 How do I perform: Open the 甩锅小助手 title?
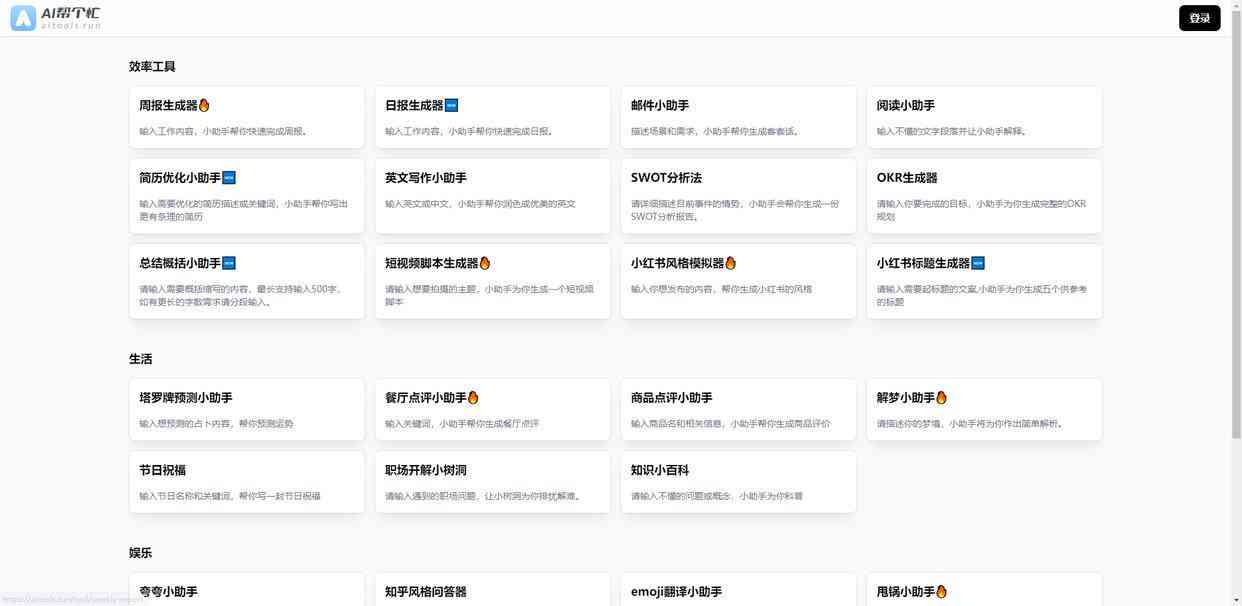pyautogui.click(x=906, y=591)
